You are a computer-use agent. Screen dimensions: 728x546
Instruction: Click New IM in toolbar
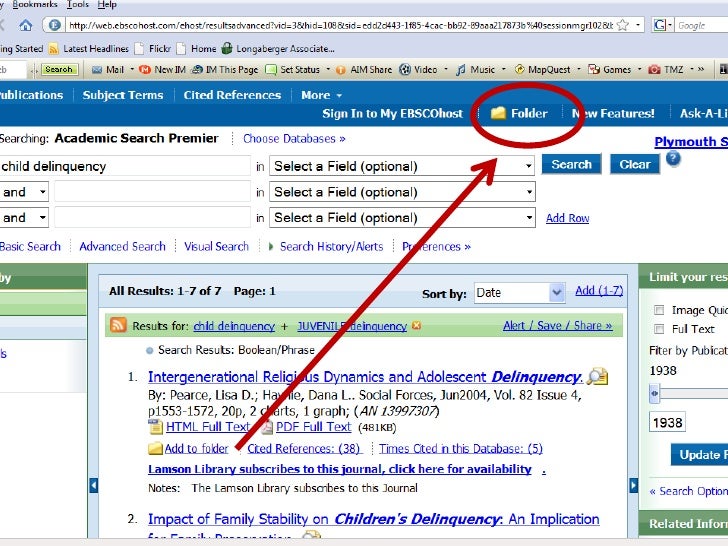click(162, 70)
